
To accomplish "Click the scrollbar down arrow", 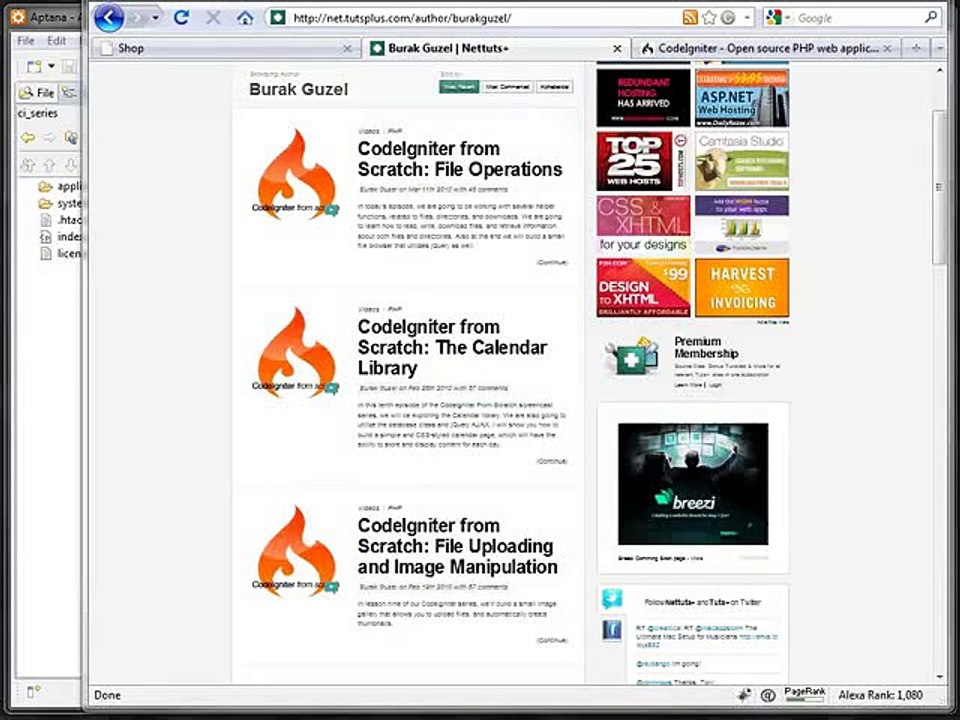I will (940, 677).
